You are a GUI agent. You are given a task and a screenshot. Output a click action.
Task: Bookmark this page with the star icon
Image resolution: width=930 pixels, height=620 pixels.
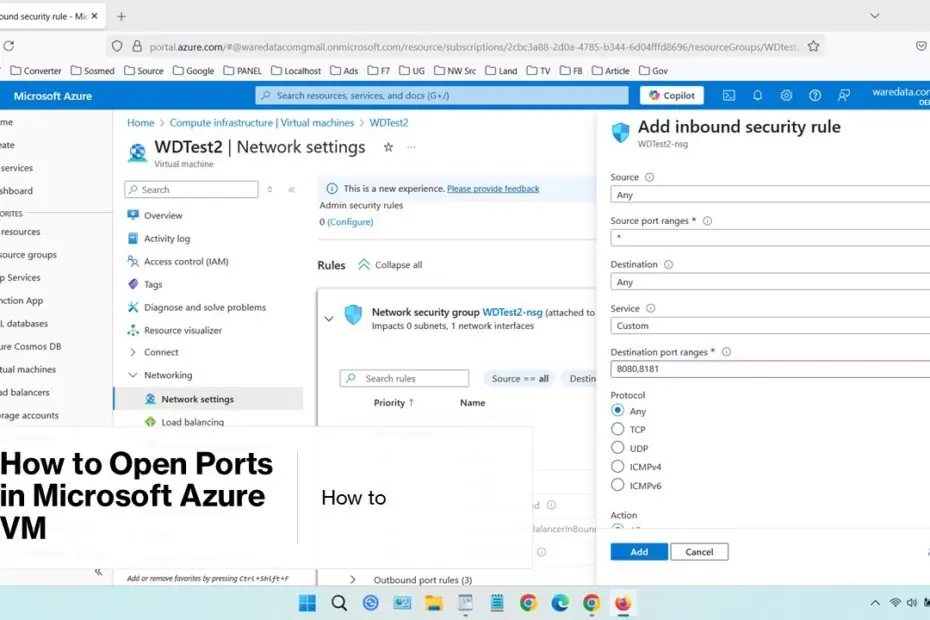[x=813, y=46]
